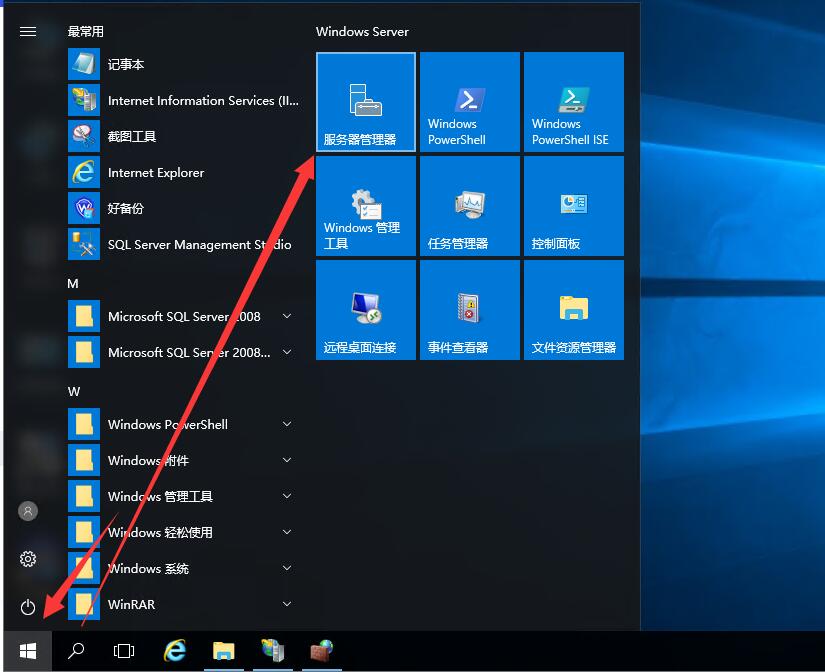Open the 文件资源管理器 tile
The width and height of the screenshot is (825, 672).
pyautogui.click(x=574, y=310)
